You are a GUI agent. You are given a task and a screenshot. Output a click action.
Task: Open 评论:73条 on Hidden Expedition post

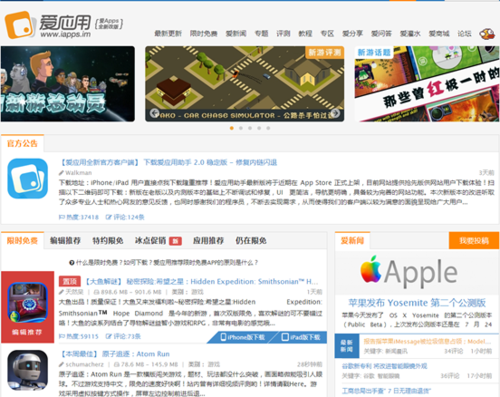(x=123, y=336)
